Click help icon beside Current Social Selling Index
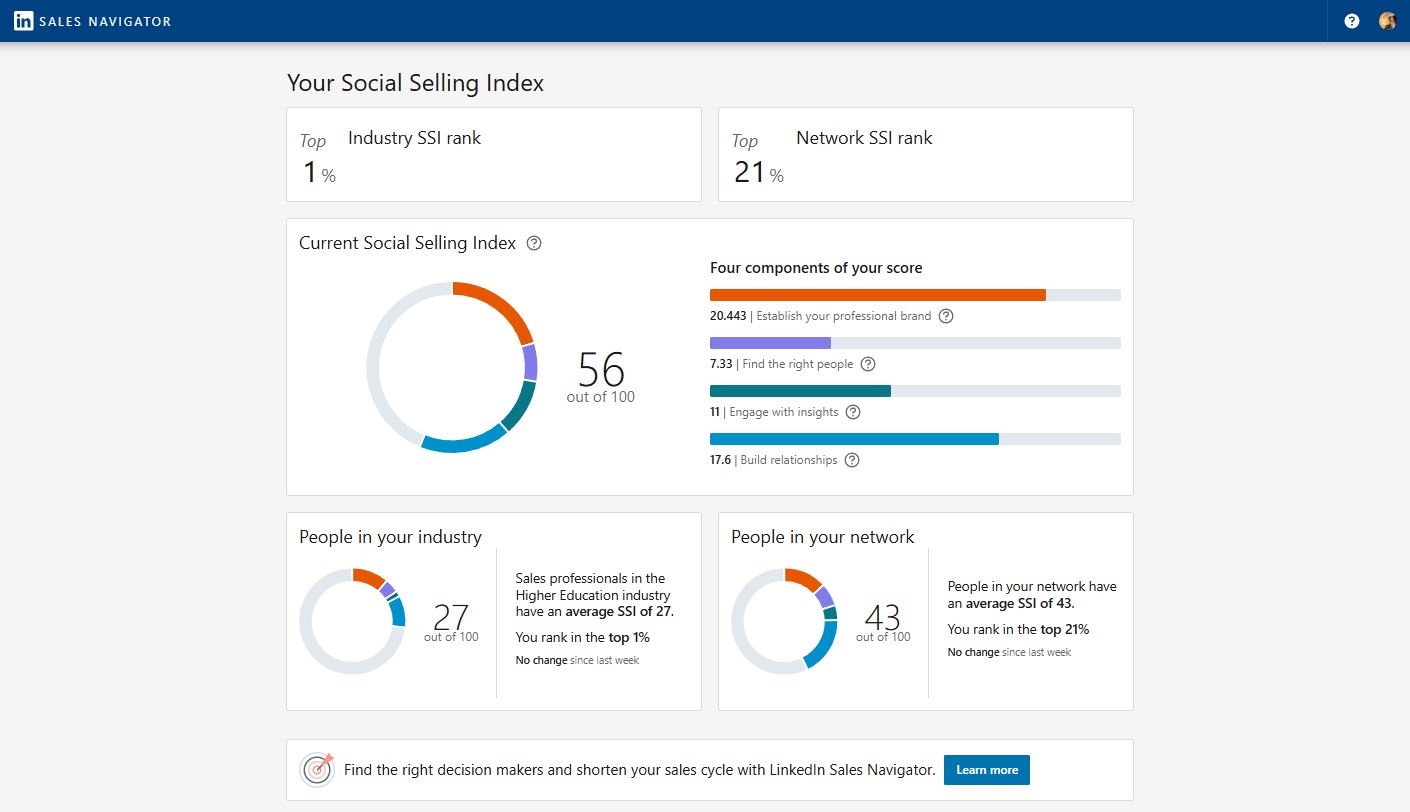Viewport: 1410px width, 812px height. pos(534,243)
